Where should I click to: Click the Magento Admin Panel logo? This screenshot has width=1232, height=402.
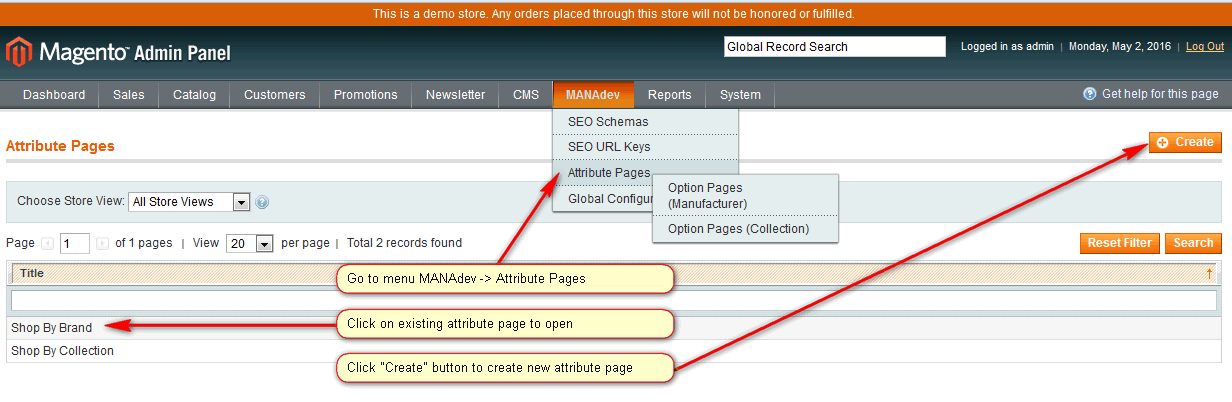pos(119,52)
